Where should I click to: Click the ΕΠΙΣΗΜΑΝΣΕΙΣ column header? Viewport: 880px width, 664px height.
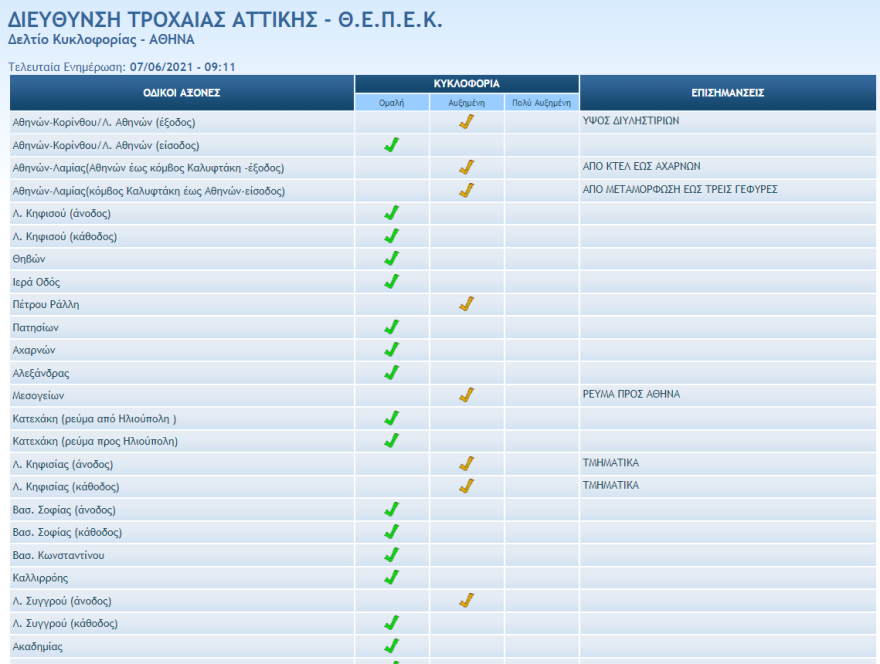pyautogui.click(x=728, y=93)
